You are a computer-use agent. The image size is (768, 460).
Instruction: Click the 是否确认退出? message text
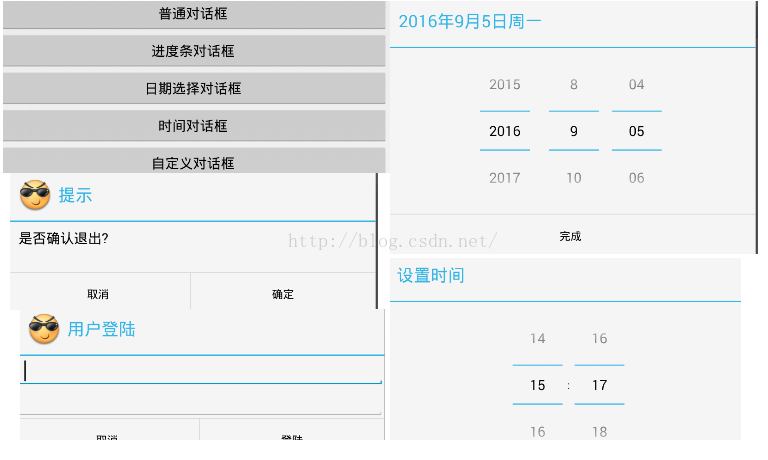point(64,239)
